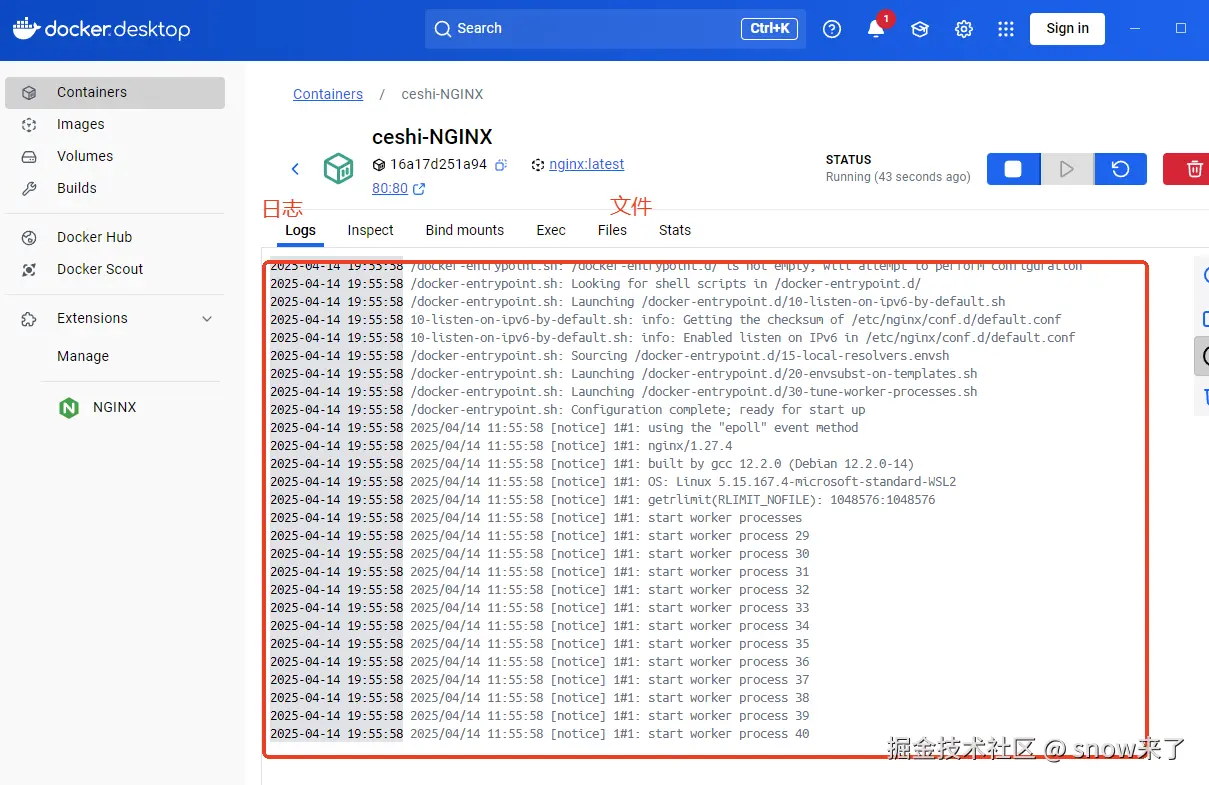Click Manage under Extensions
This screenshot has height=785, width=1209.
(x=83, y=356)
